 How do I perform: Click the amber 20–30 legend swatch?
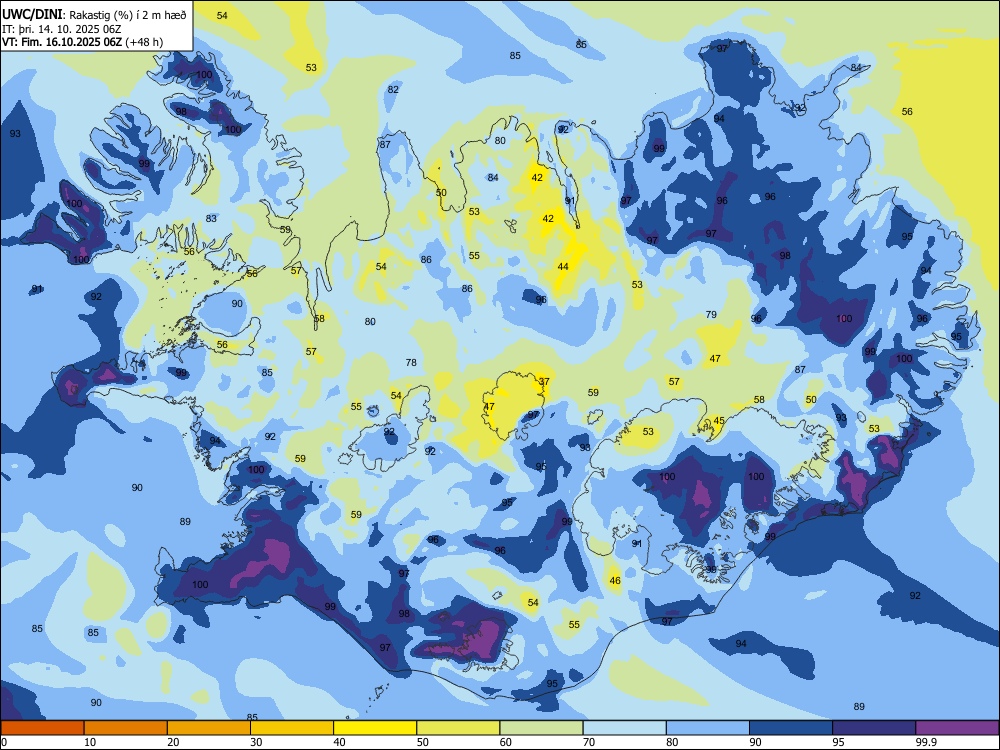[x=209, y=728]
